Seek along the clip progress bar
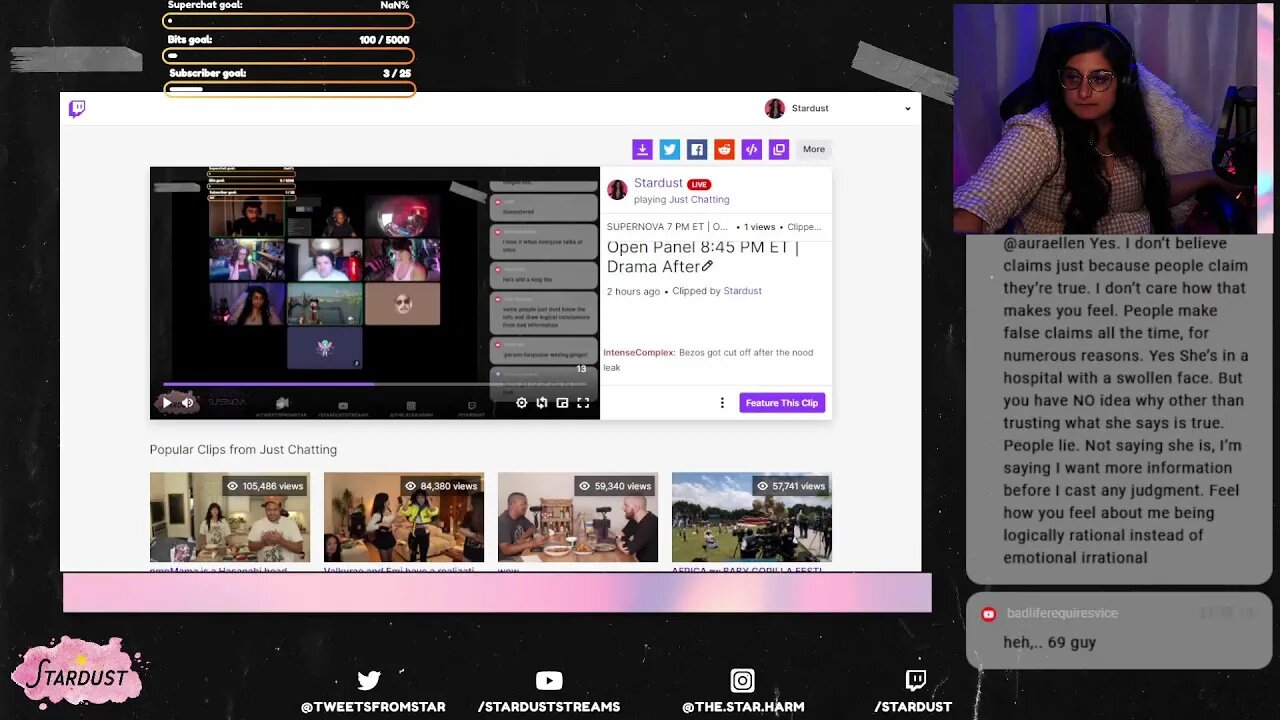This screenshot has height=720, width=1280. [374, 384]
